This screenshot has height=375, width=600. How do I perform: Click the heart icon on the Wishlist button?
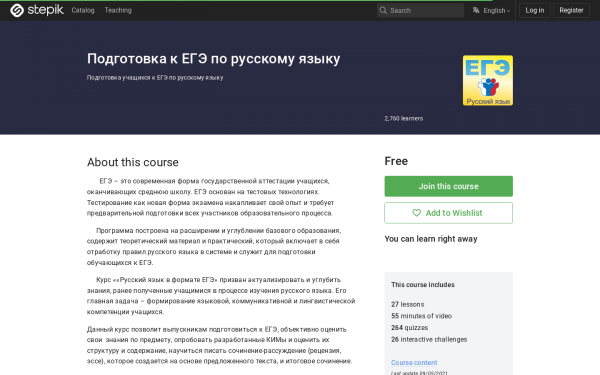416,213
